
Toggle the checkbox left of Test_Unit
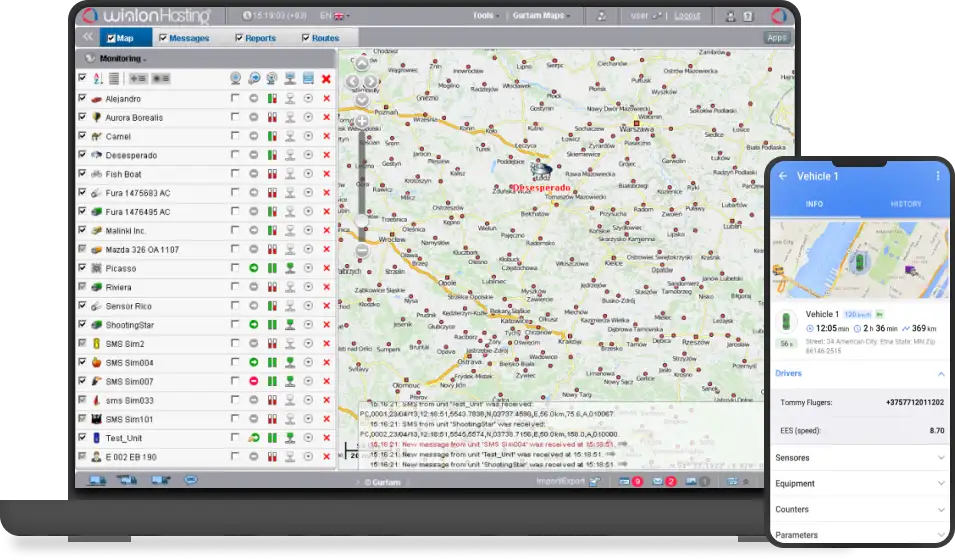[x=82, y=438]
